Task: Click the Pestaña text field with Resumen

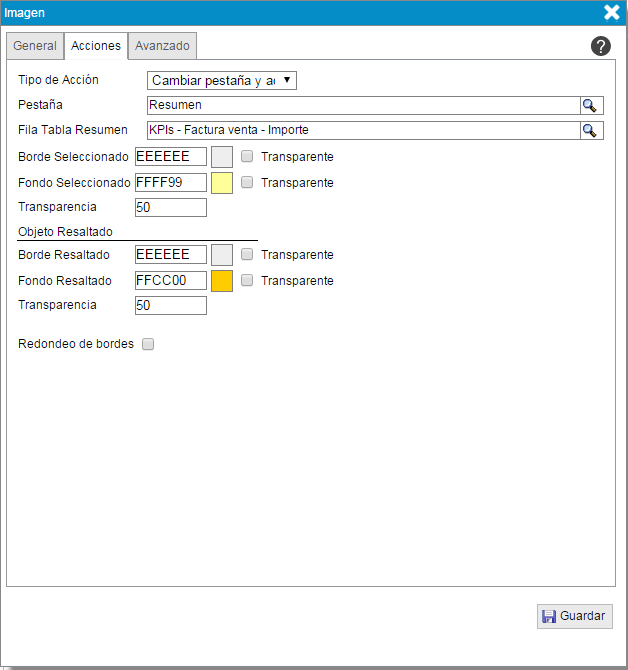Action: pyautogui.click(x=362, y=105)
